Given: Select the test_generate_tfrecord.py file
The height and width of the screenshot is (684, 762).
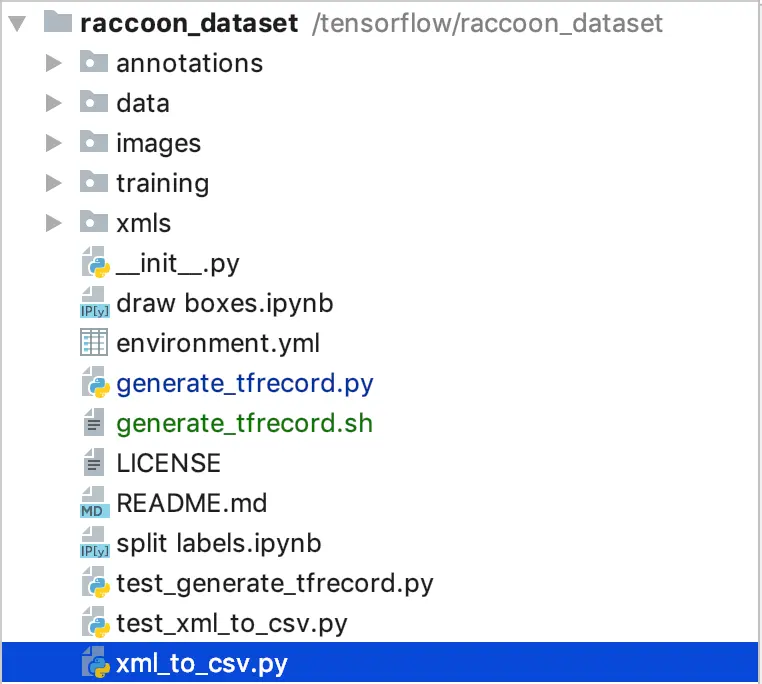Looking at the screenshot, I should pos(274,583).
